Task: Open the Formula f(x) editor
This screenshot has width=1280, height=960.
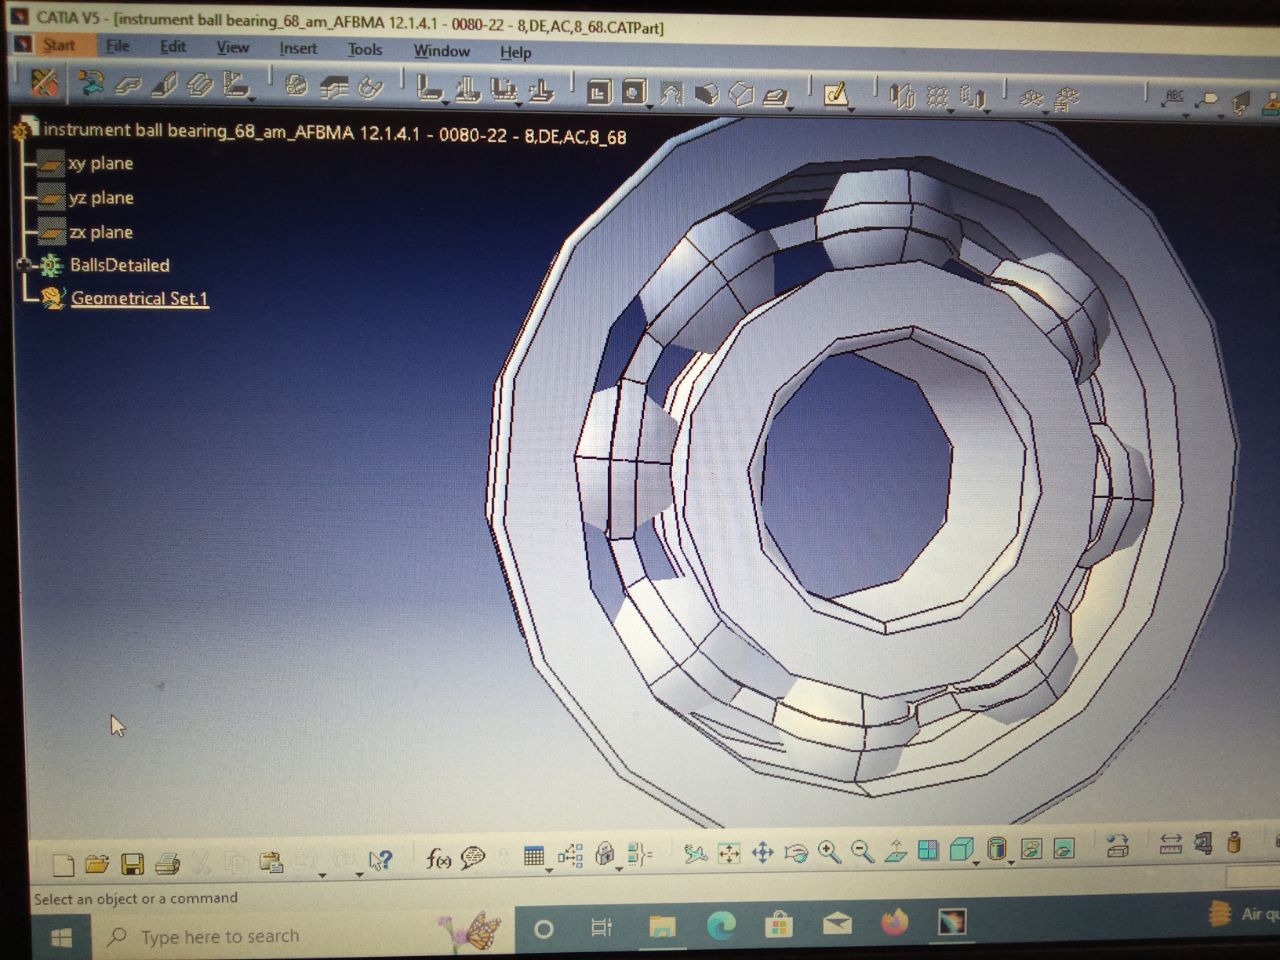Action: [x=438, y=858]
